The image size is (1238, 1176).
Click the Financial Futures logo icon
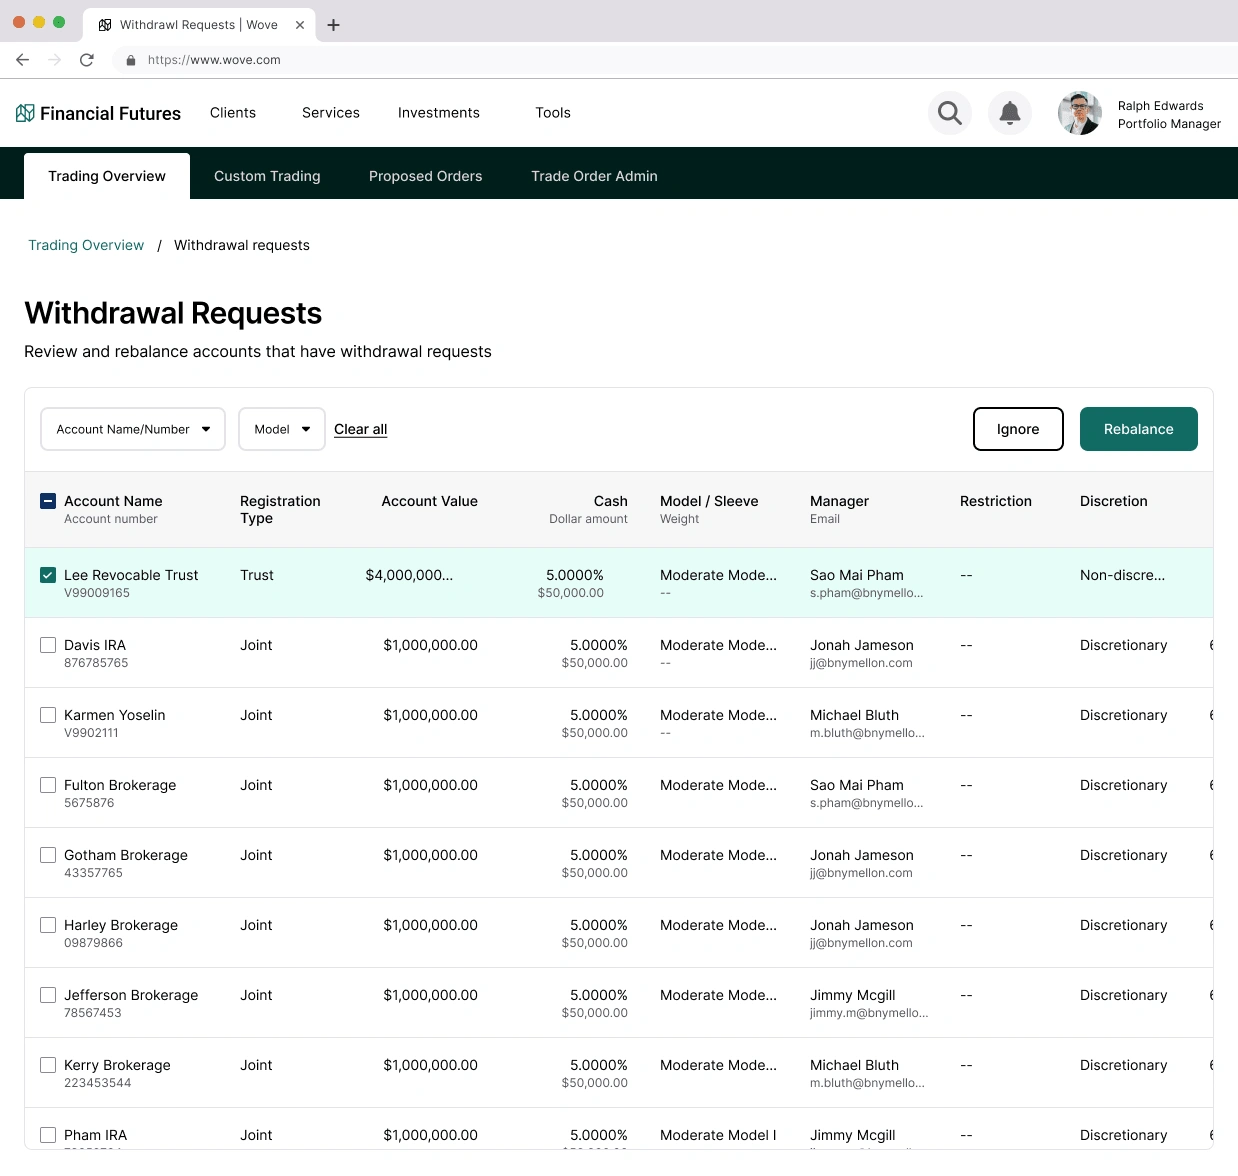pyautogui.click(x=25, y=113)
